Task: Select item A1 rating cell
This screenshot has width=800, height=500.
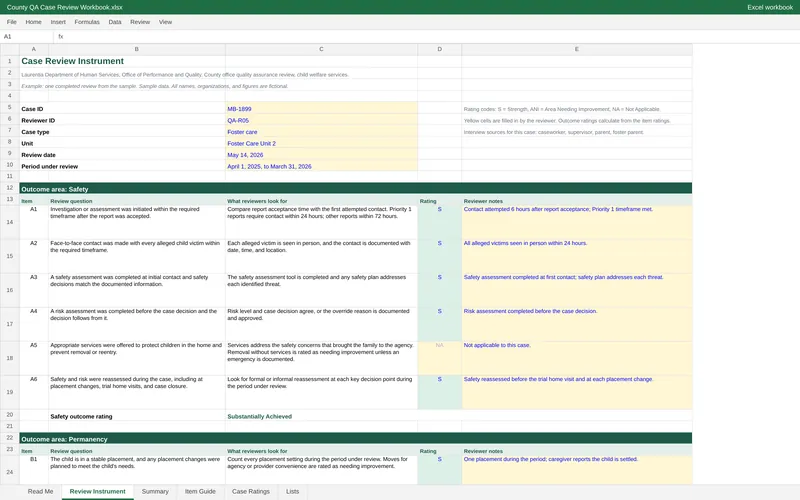Action: tap(440, 222)
